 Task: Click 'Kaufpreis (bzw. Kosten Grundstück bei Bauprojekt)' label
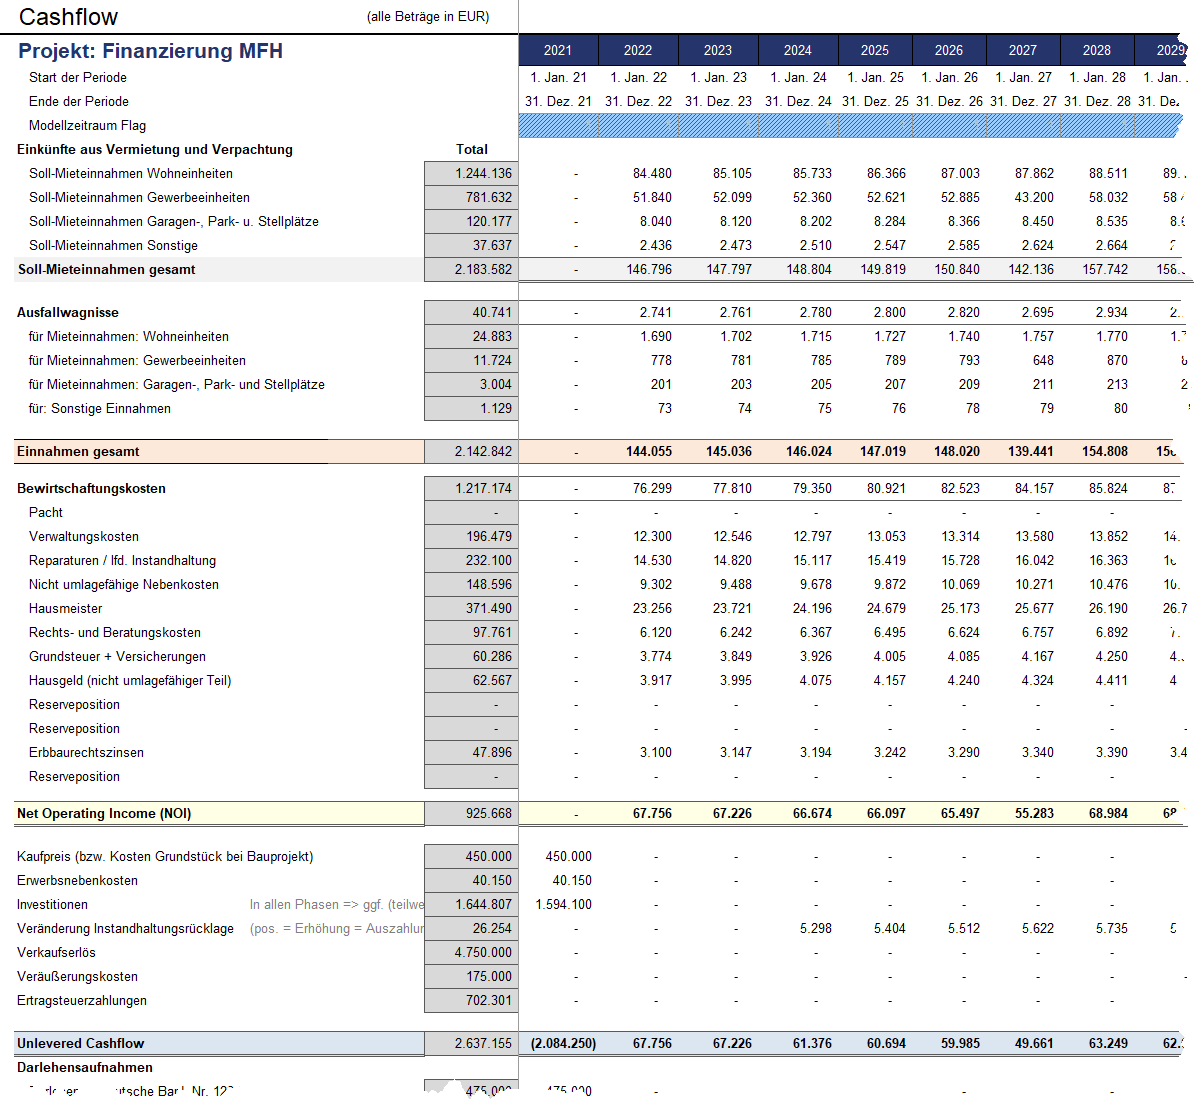click(x=165, y=856)
